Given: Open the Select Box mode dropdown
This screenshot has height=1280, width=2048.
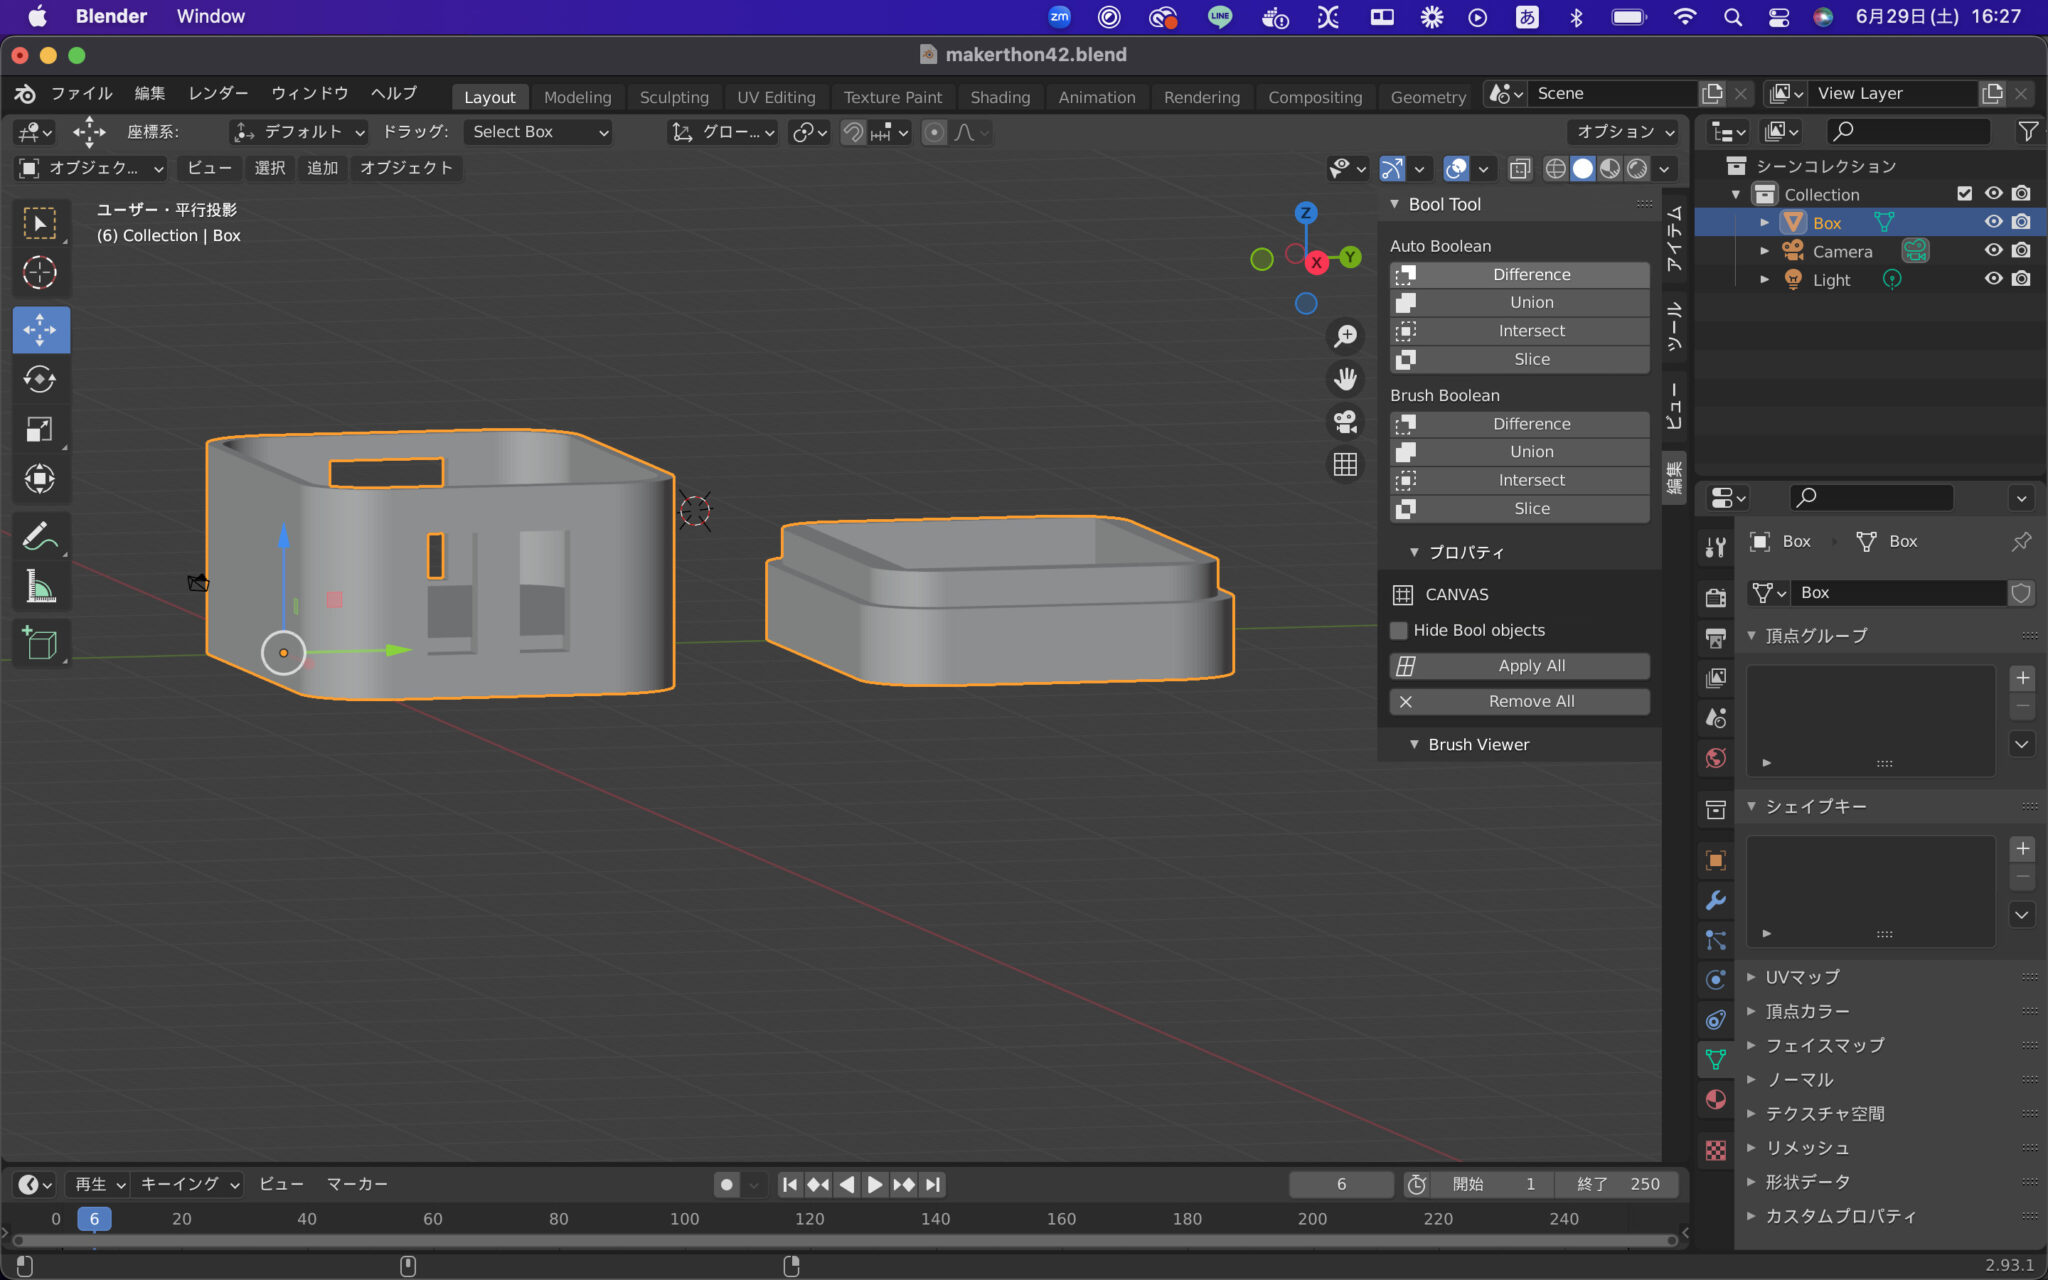Looking at the screenshot, I should click(x=537, y=131).
